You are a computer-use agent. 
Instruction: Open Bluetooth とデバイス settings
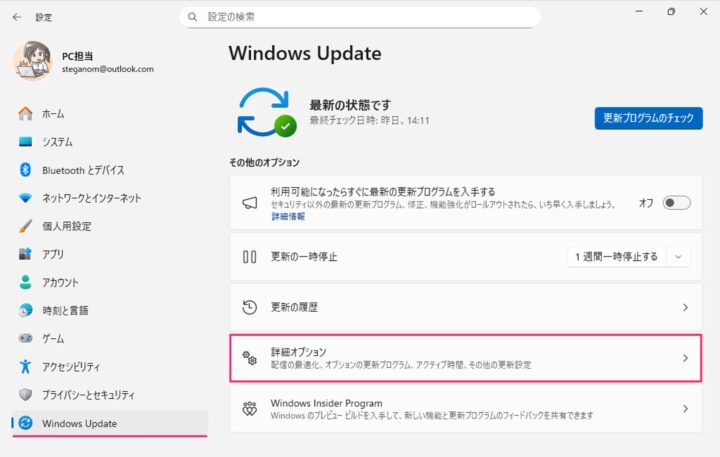click(x=83, y=170)
